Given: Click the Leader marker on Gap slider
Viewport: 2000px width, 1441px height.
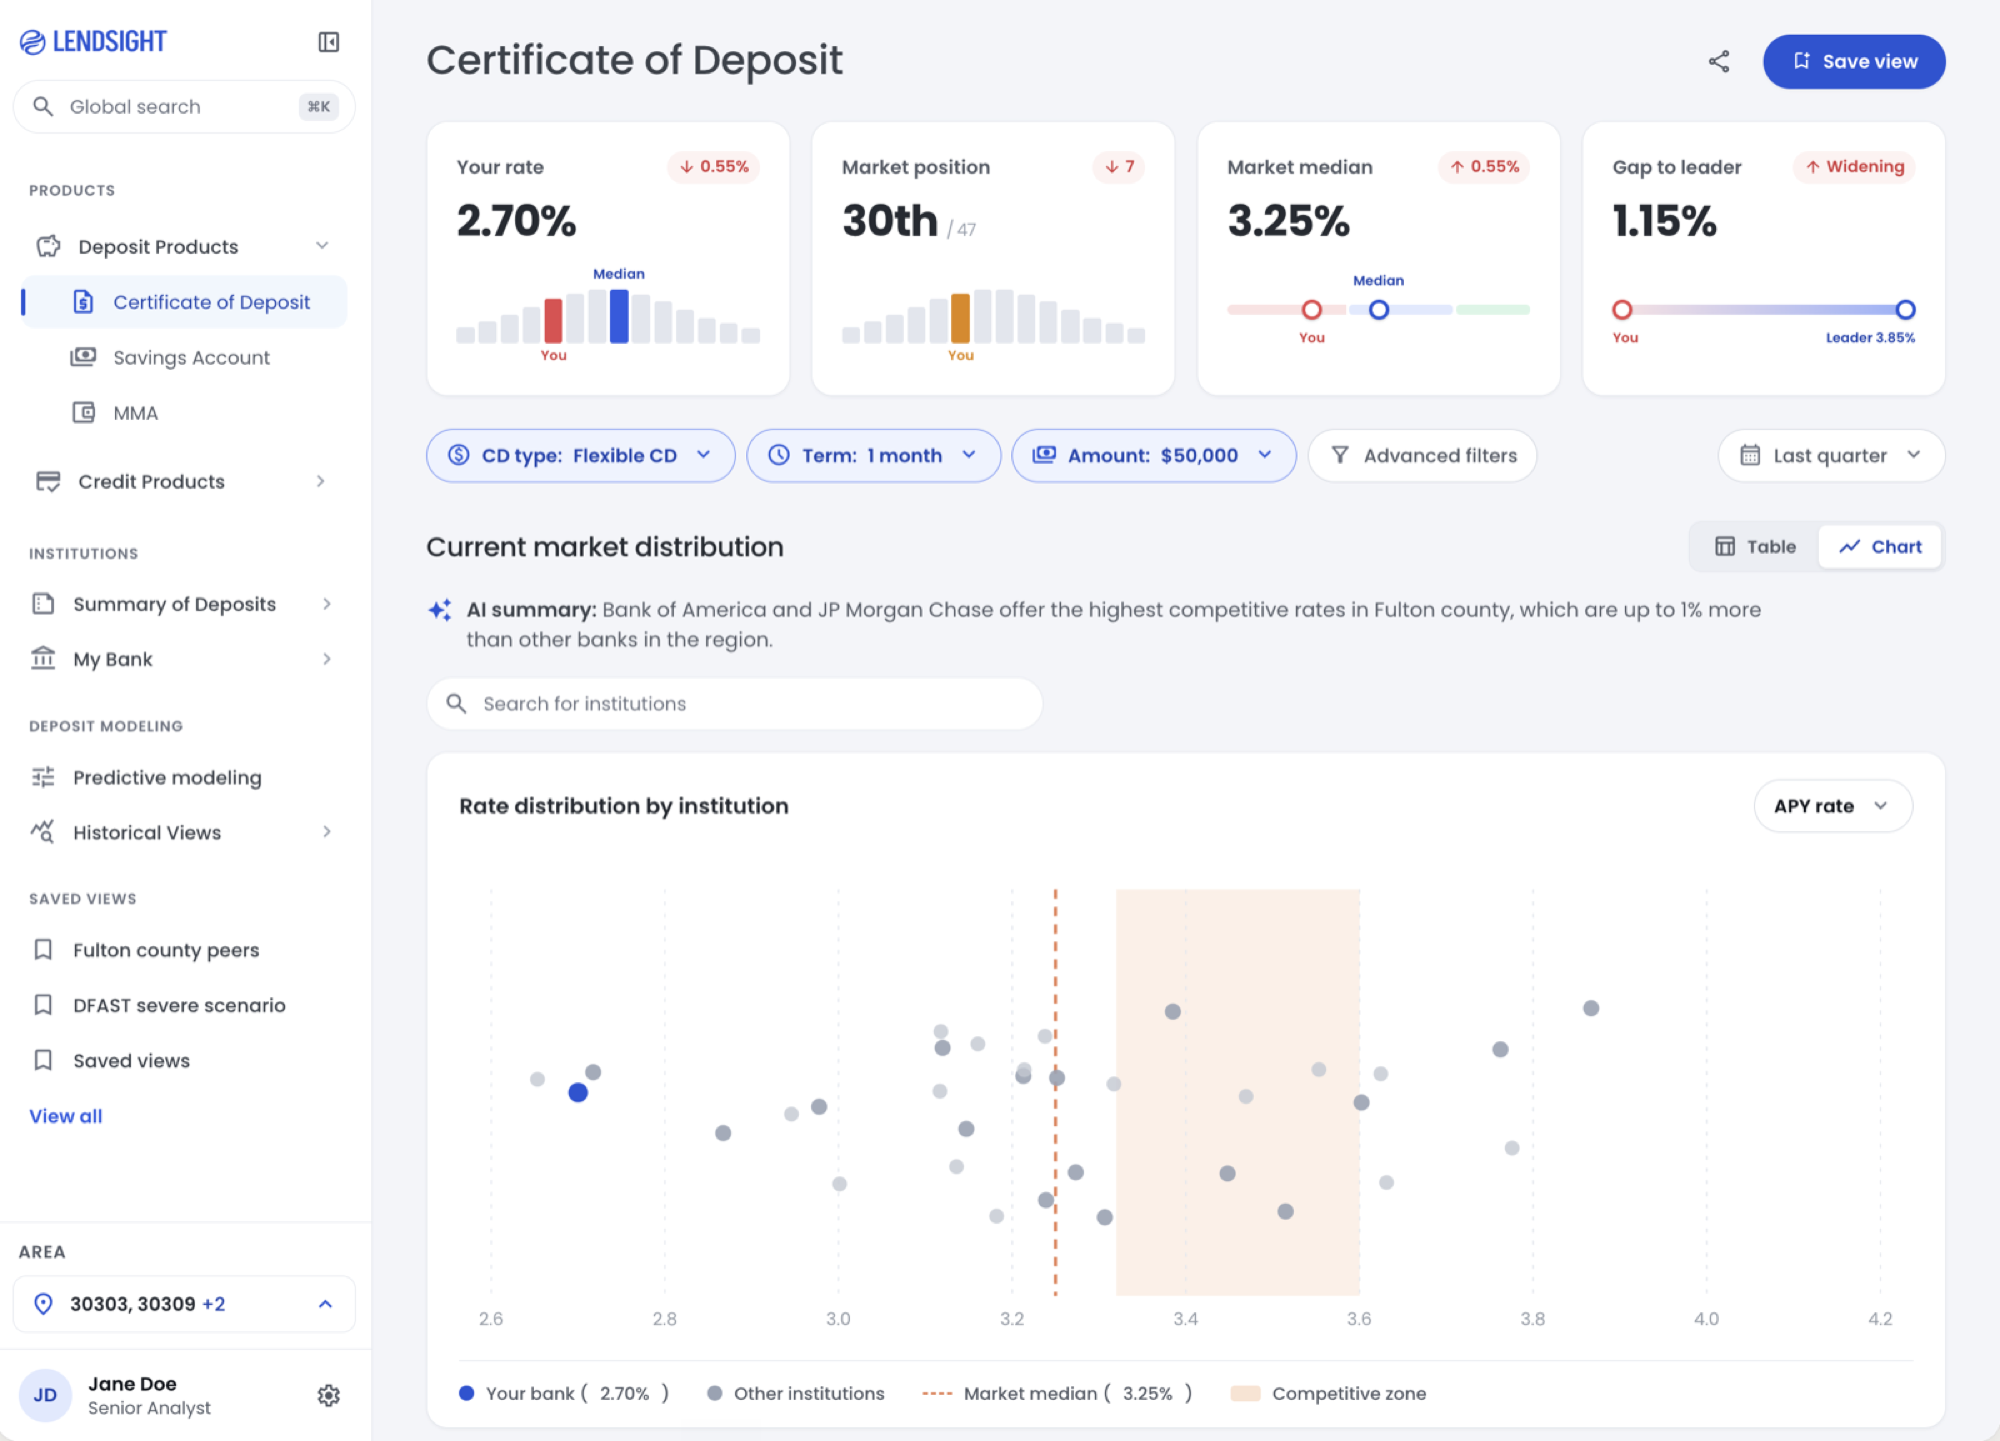Looking at the screenshot, I should (1905, 310).
